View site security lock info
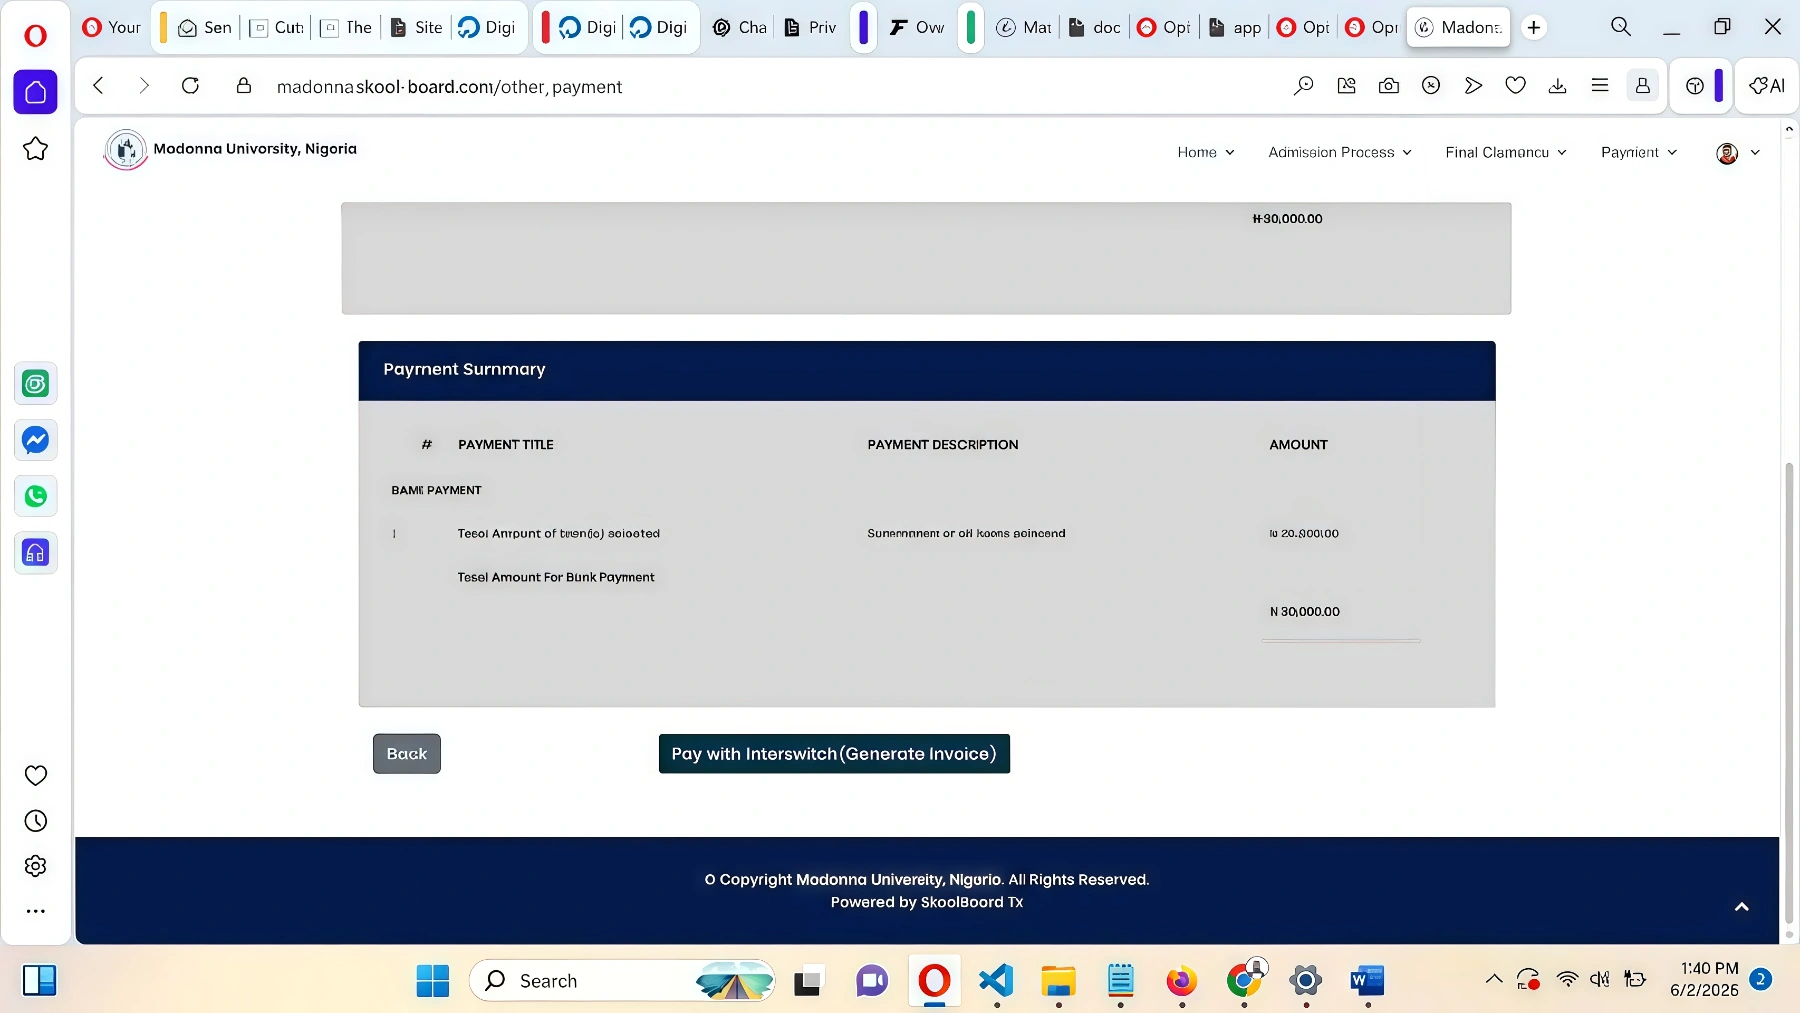The image size is (1800, 1013). 243,86
